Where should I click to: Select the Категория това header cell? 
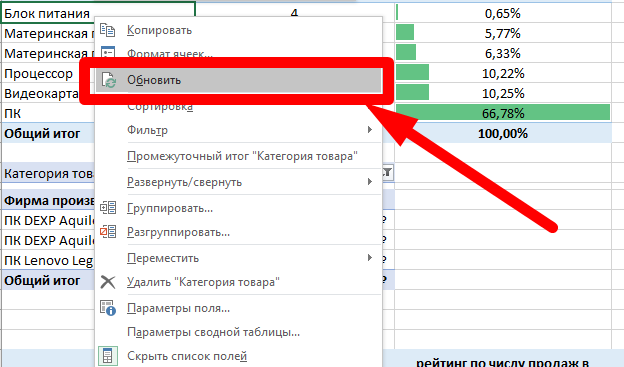coord(48,173)
